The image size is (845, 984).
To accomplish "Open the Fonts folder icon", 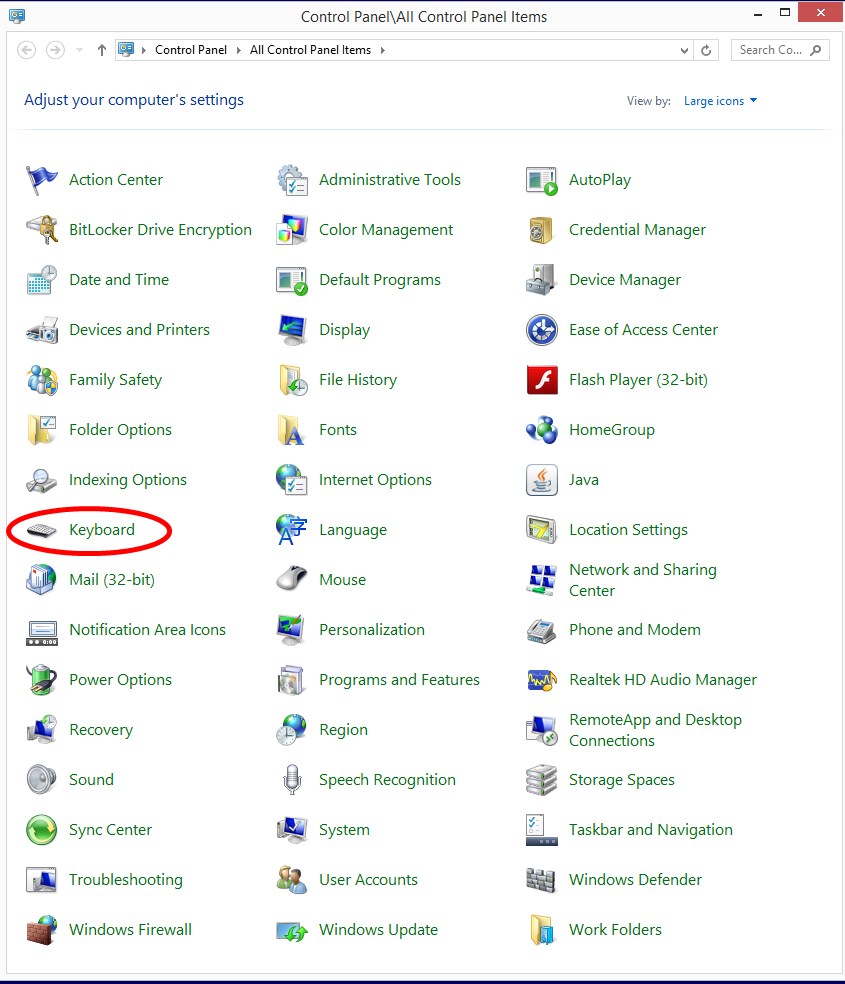I will pos(292,430).
